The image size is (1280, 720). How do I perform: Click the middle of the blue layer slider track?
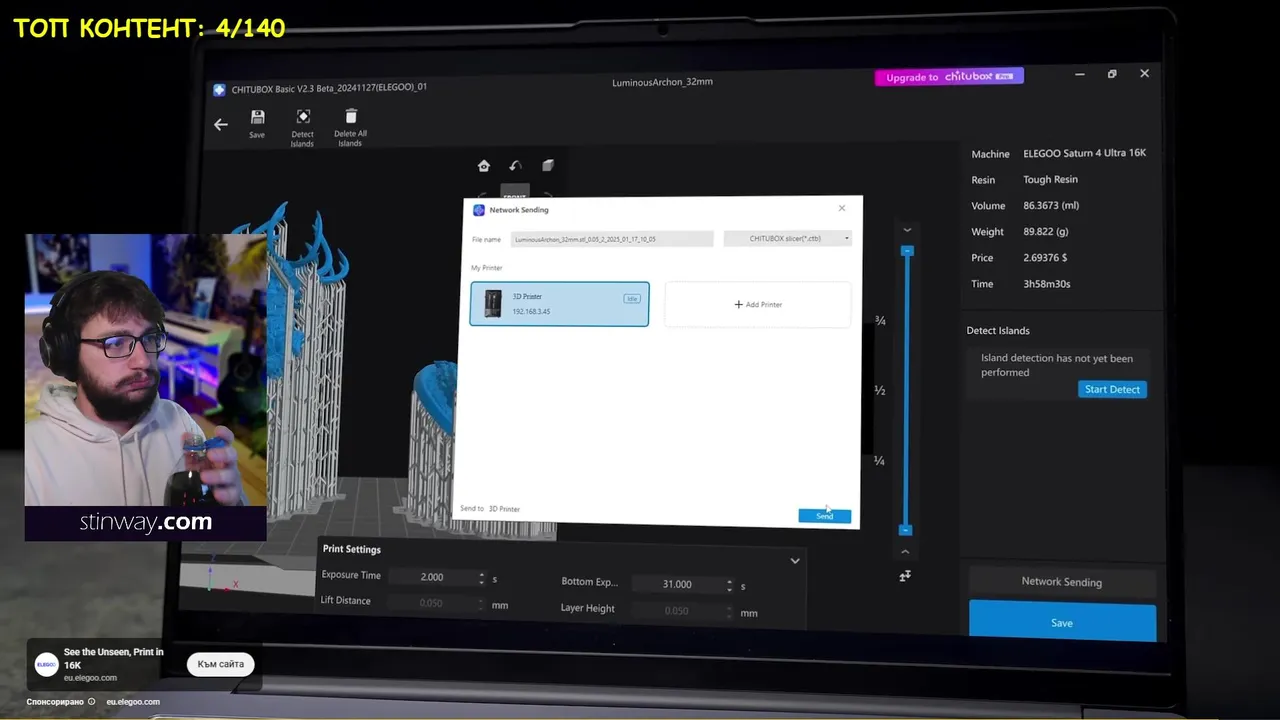(907, 390)
